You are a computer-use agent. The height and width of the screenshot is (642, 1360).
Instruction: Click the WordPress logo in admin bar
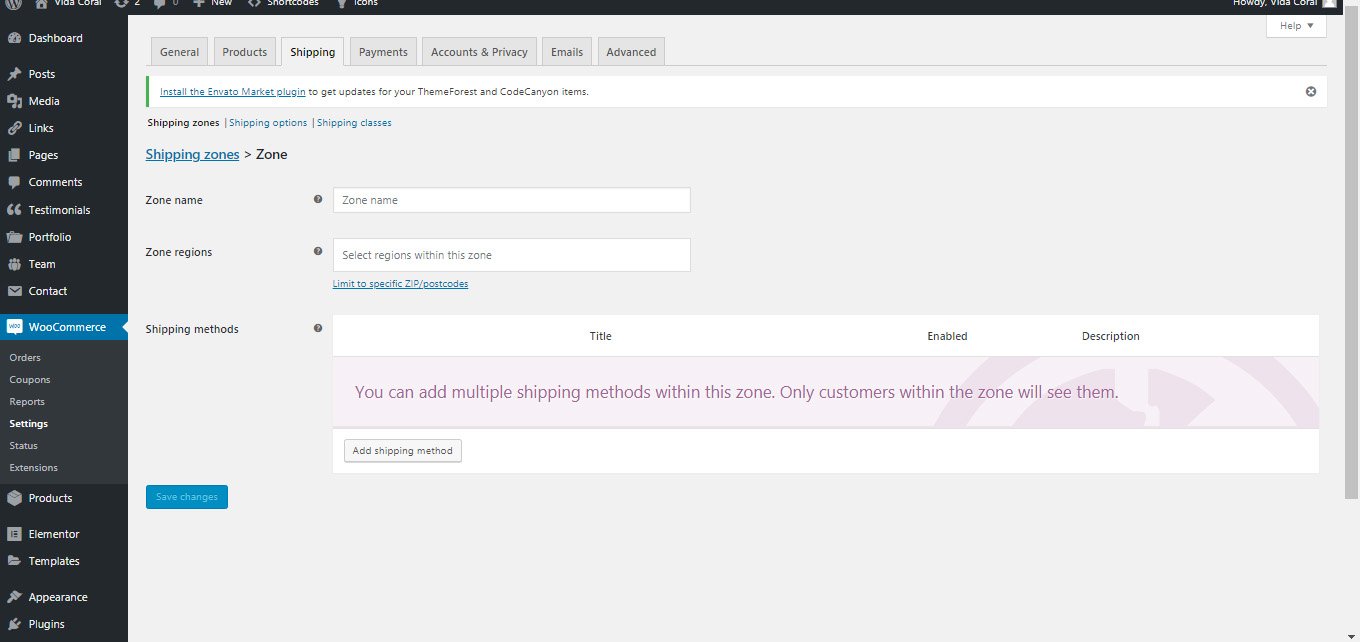click(14, 3)
